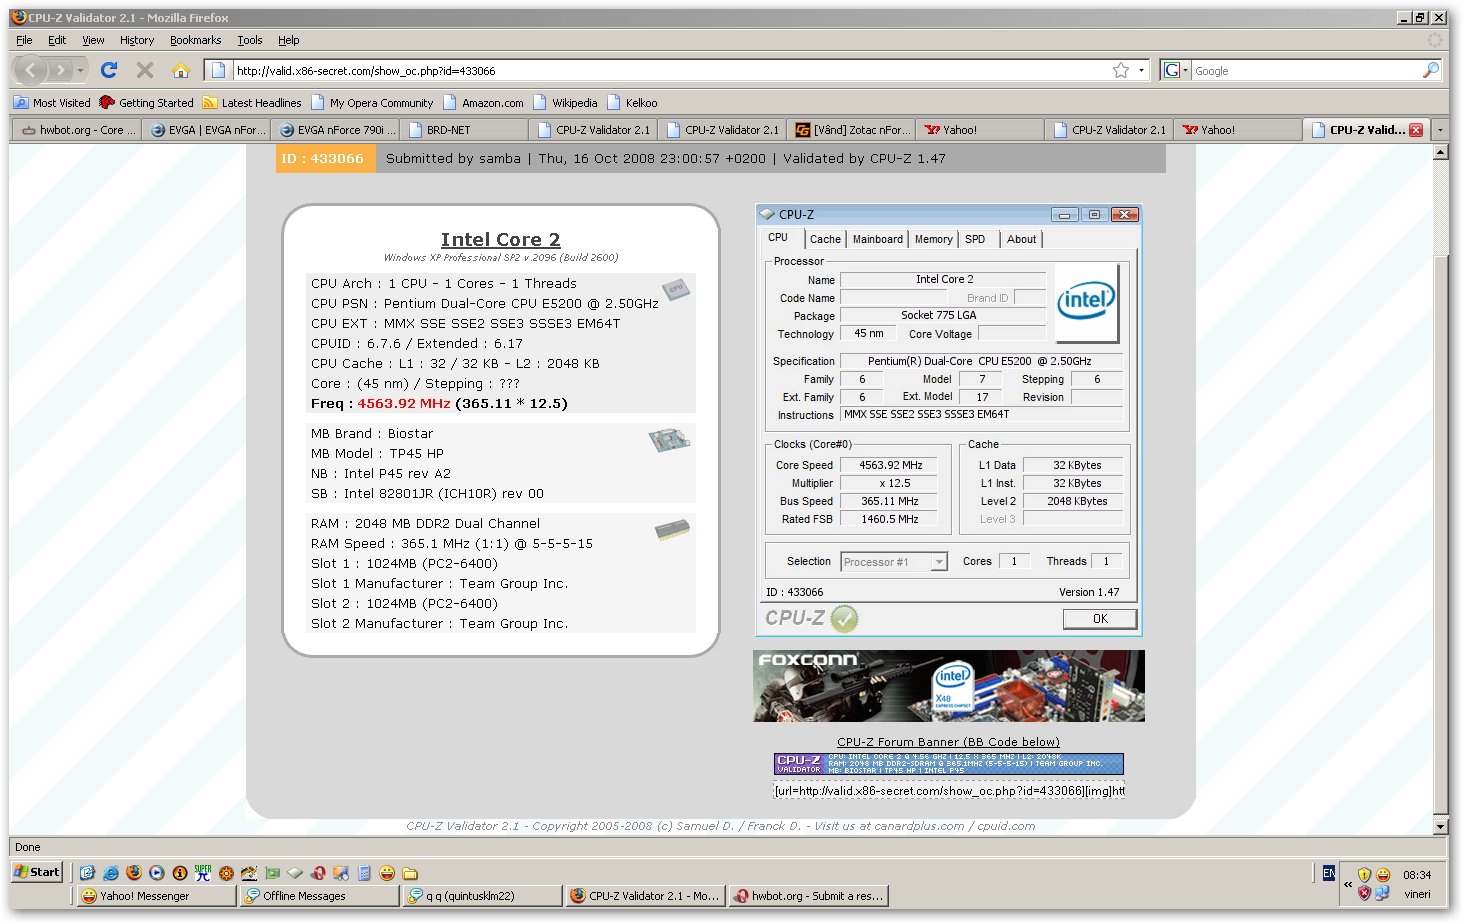Image resolution: width=1463 pixels, height=923 pixels.
Task: Open the back/forward history dropdown arrow
Action: point(81,70)
